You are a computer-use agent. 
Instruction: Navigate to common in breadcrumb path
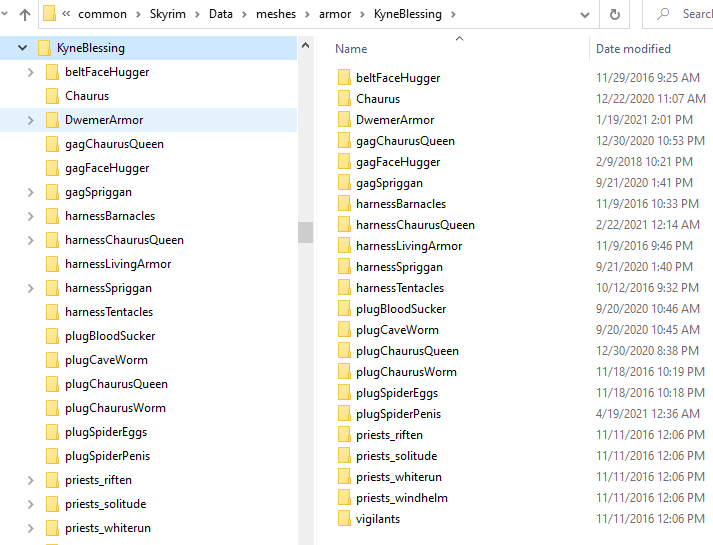[x=102, y=14]
